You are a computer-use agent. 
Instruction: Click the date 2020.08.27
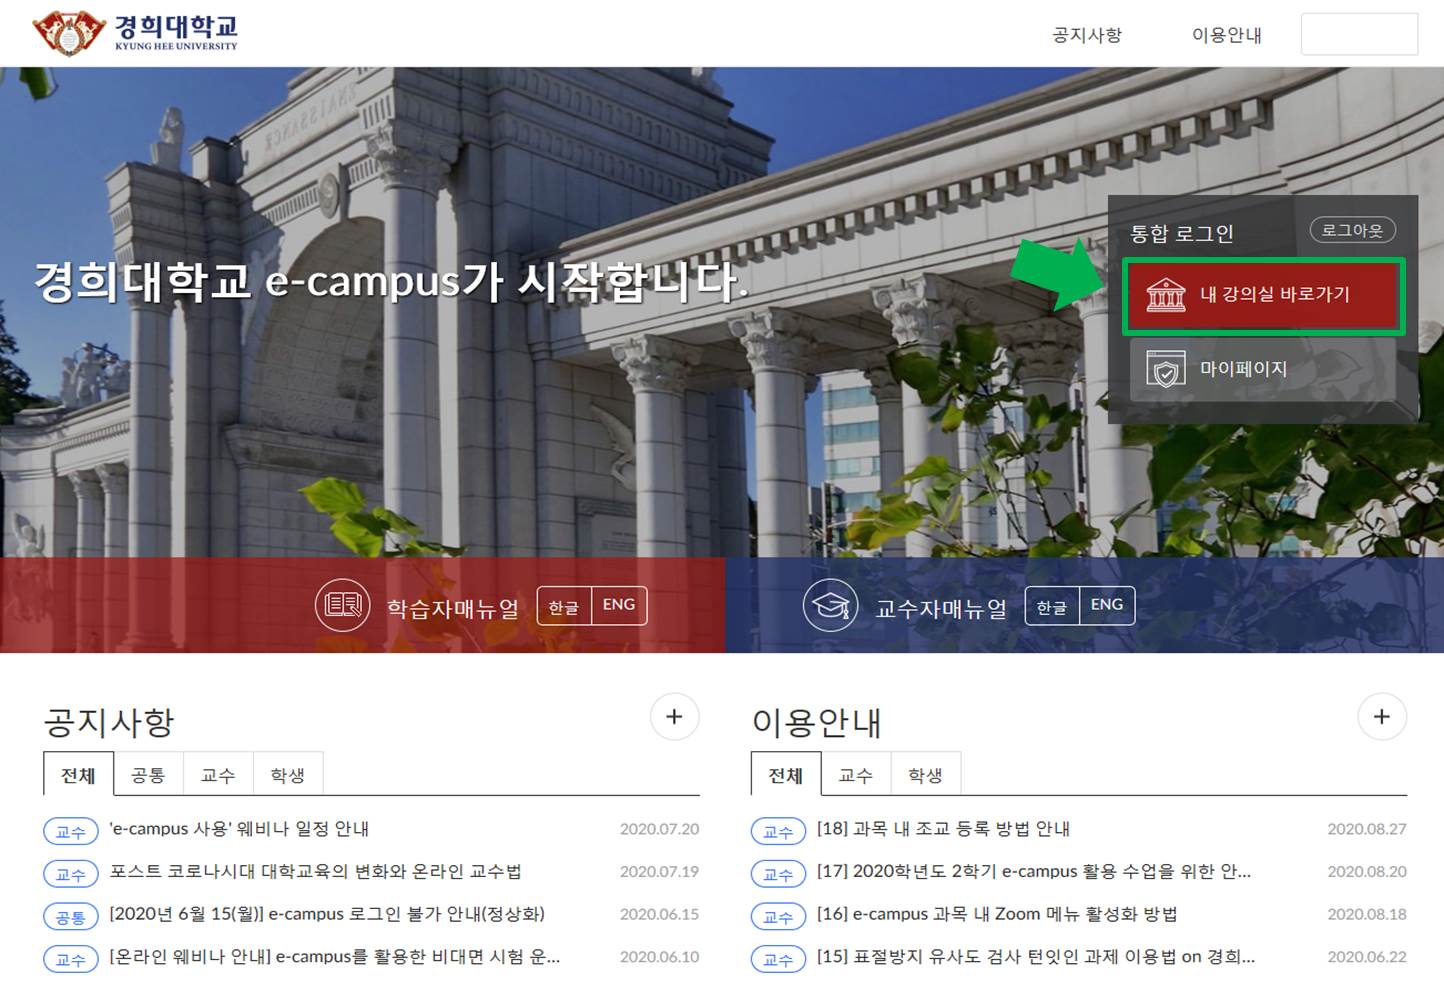pos(1367,829)
